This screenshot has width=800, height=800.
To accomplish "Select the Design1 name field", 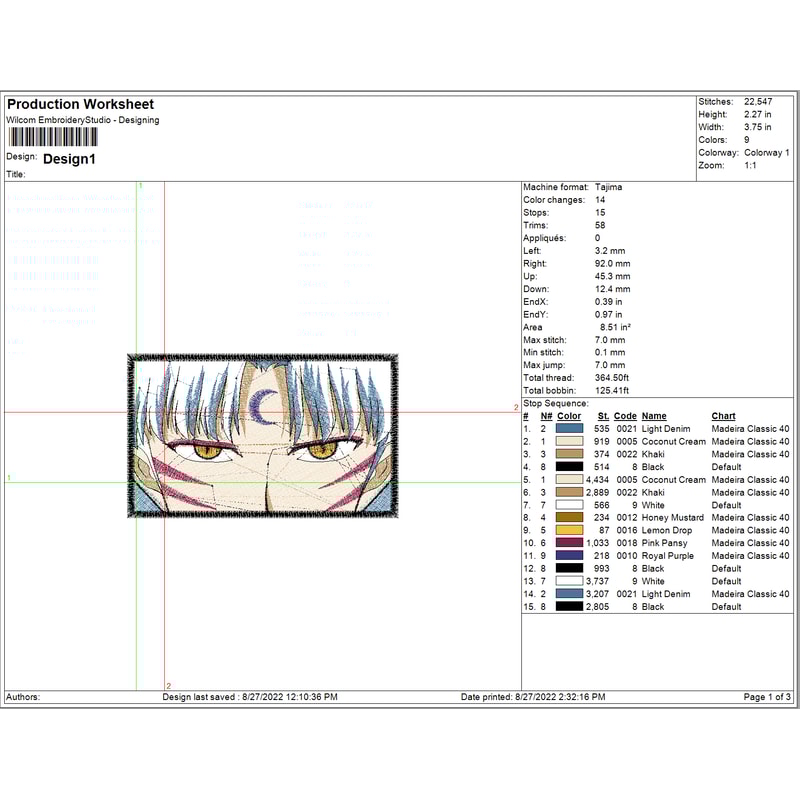I will point(70,158).
